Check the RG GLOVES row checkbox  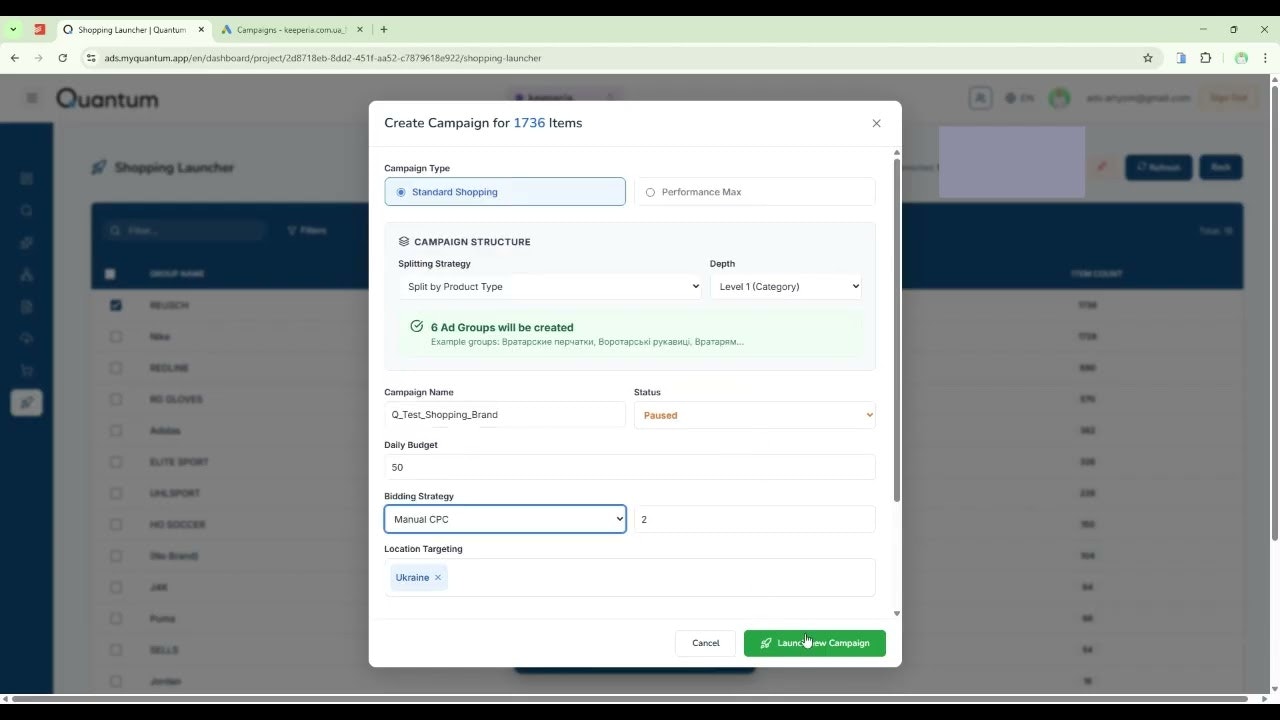116,399
